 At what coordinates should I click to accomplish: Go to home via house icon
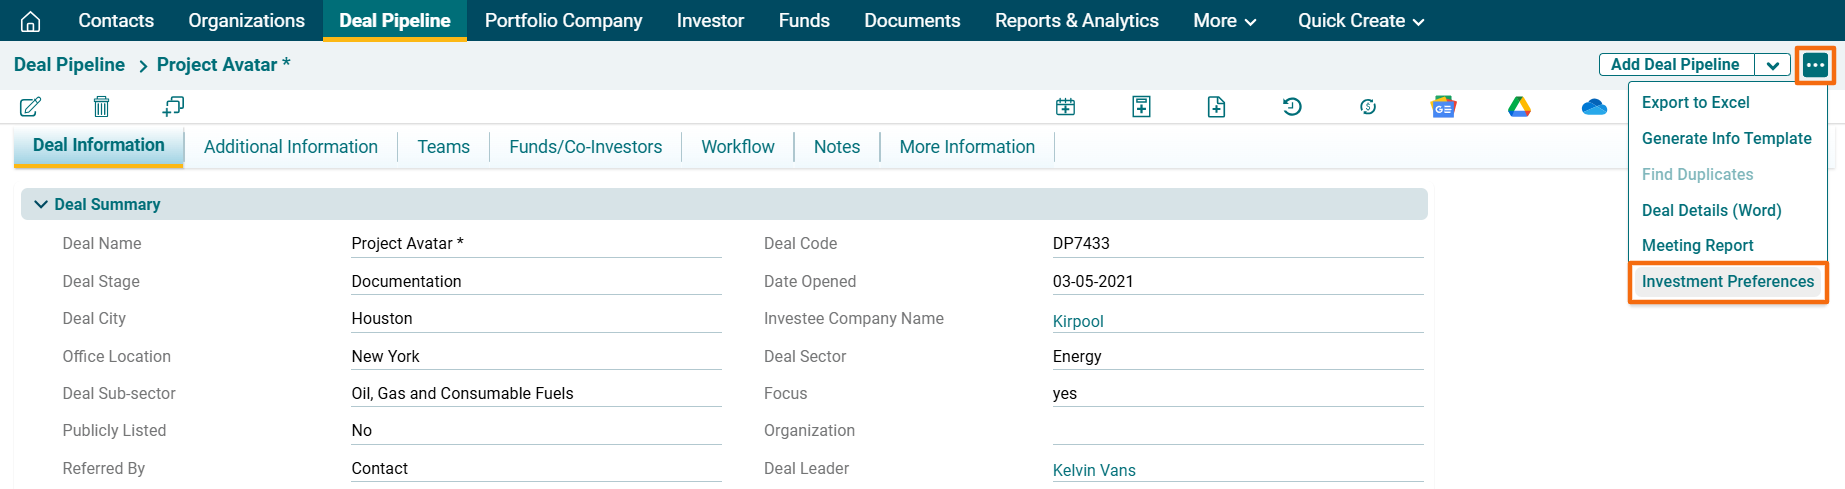coord(31,21)
